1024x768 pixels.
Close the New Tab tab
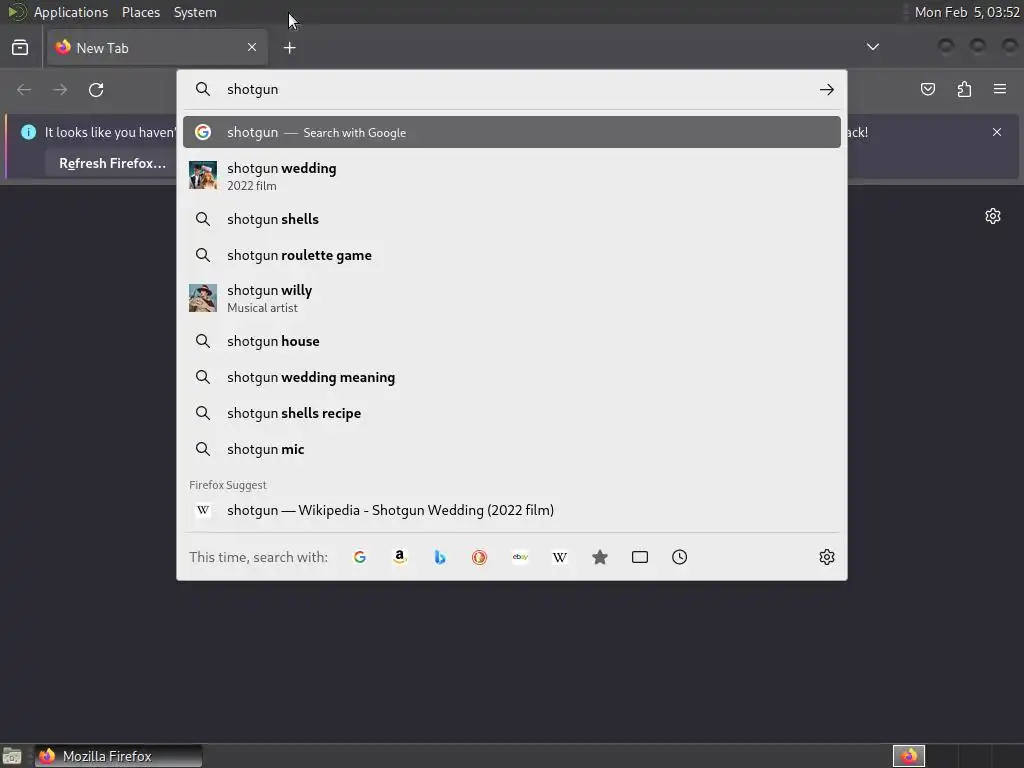(x=252, y=47)
